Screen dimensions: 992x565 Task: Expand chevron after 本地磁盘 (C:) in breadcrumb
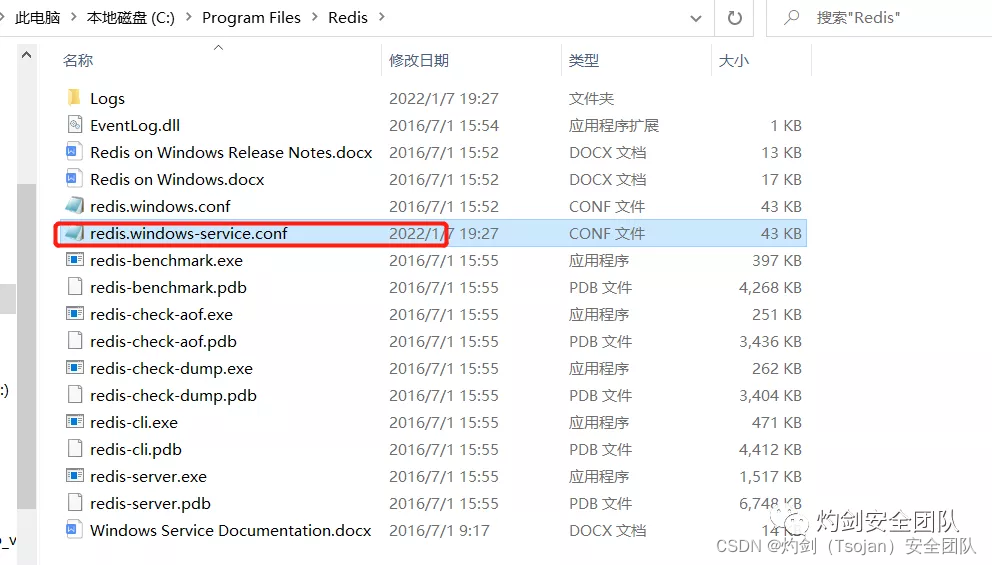pyautogui.click(x=188, y=17)
